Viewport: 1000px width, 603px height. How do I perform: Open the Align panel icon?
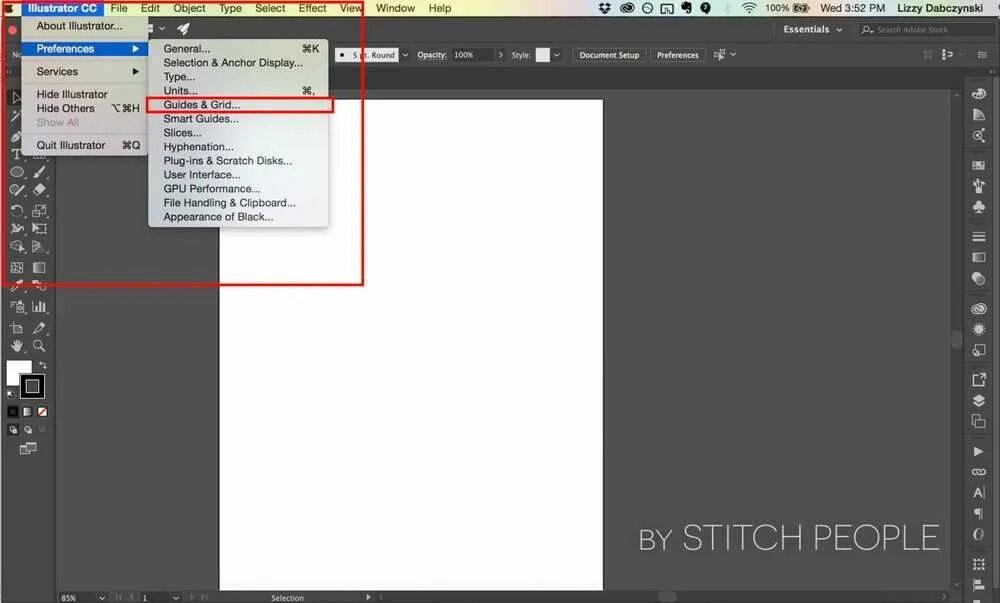[x=978, y=585]
